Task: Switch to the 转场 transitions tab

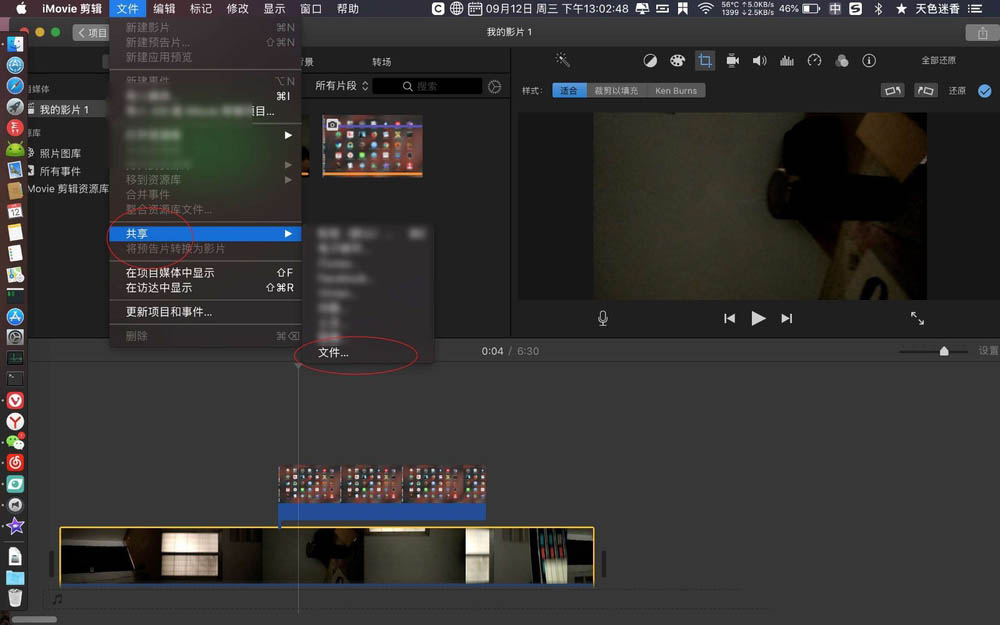Action: tap(381, 62)
